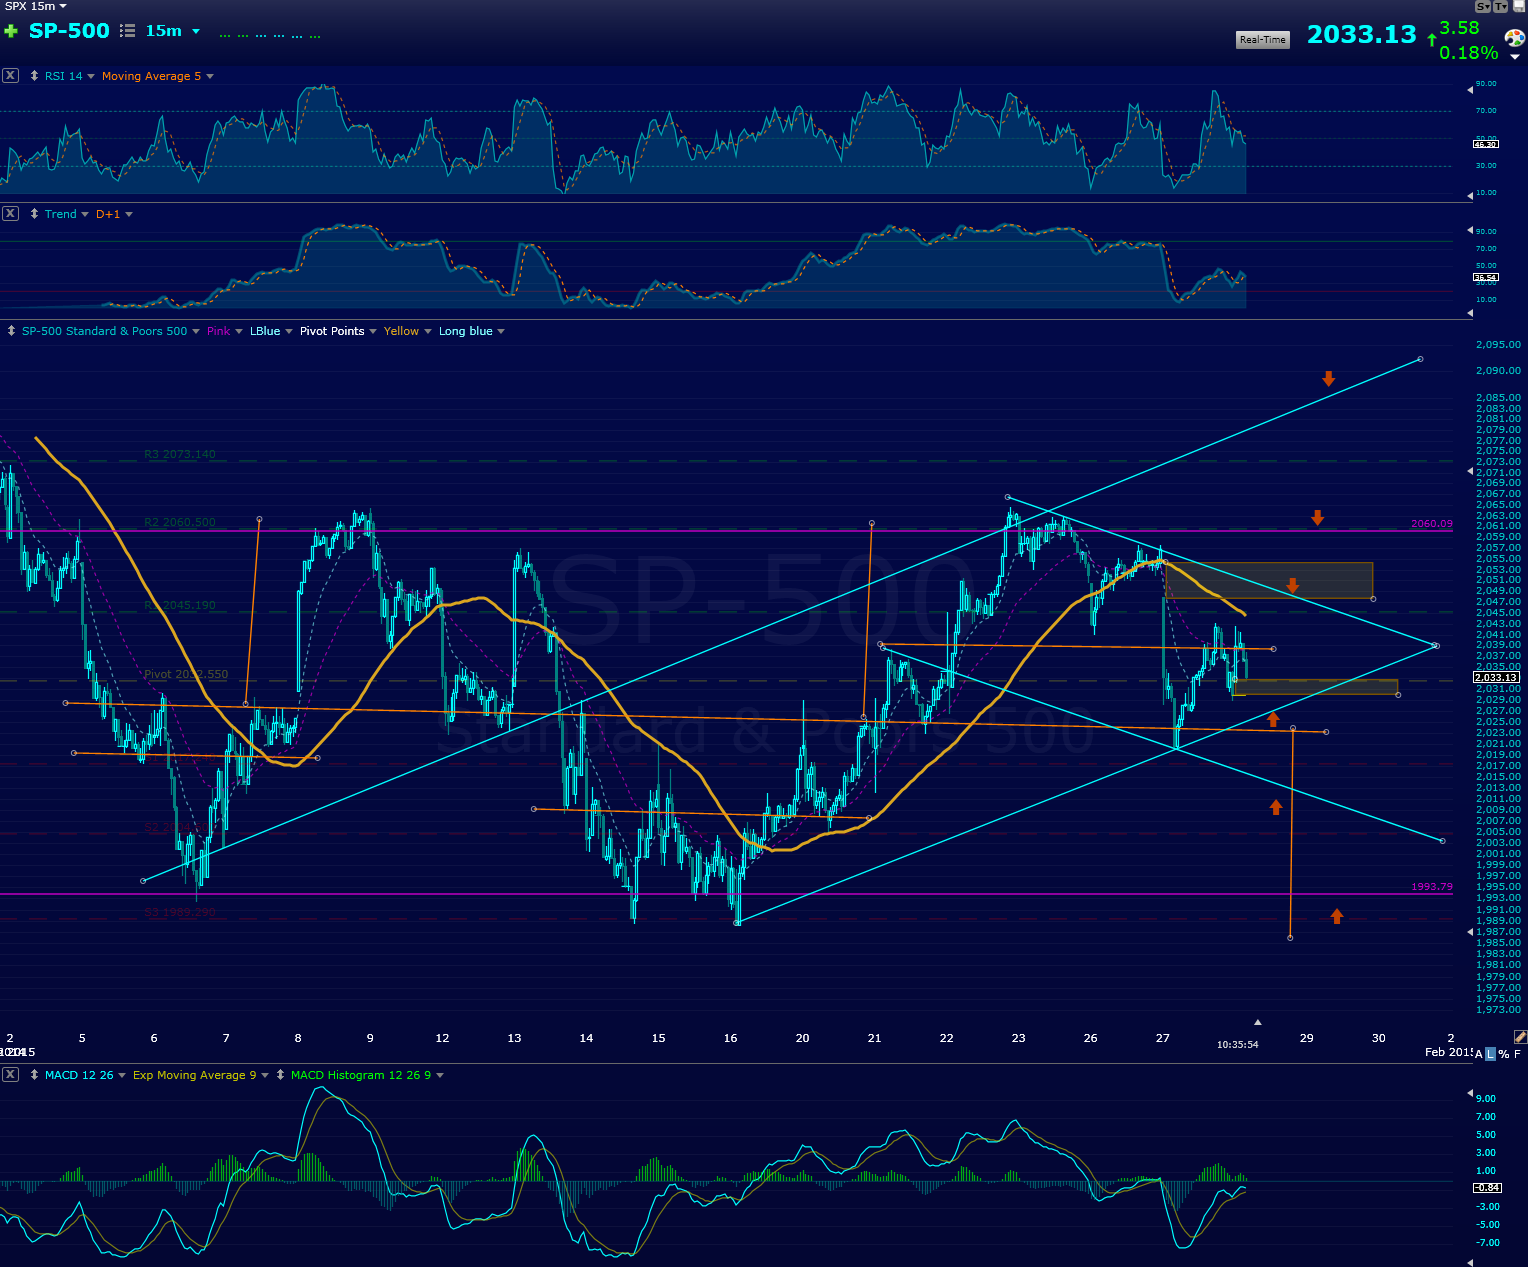Screen dimensions: 1528x1267
Task: Close the Trend indicator panel
Action: 10,213
